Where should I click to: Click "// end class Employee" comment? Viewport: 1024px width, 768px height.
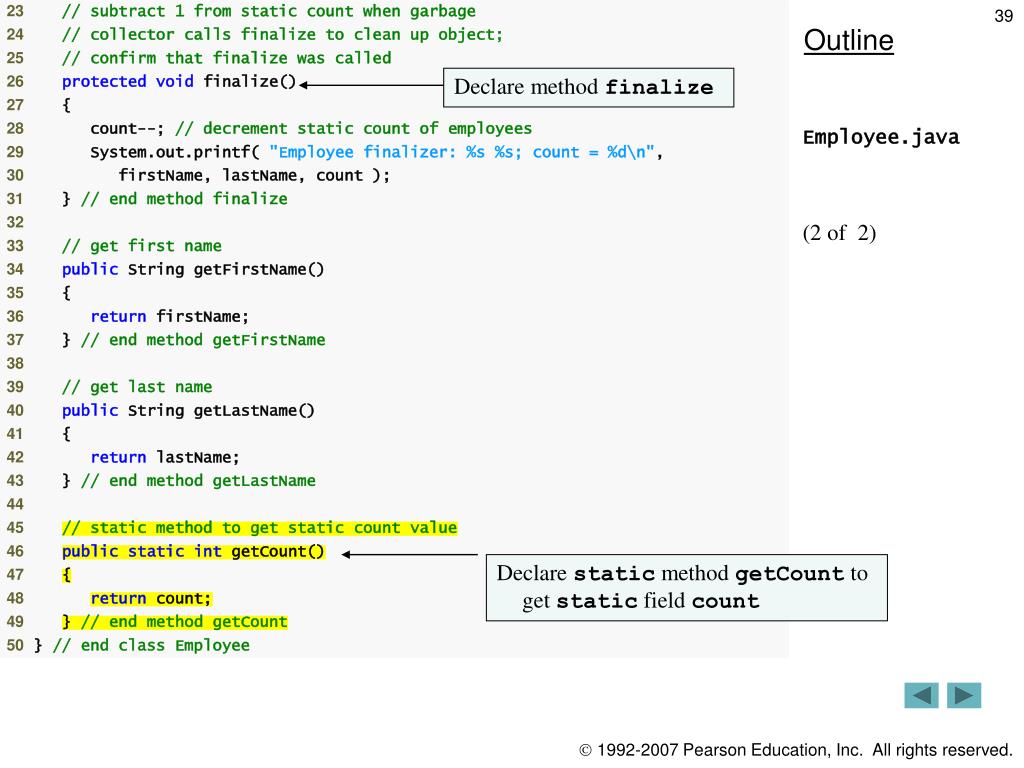coord(151,645)
